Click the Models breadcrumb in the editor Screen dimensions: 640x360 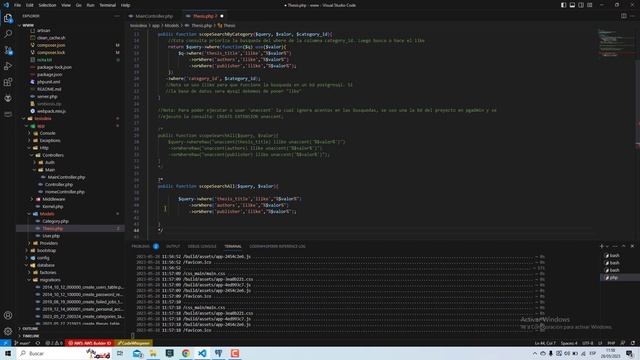[171, 25]
